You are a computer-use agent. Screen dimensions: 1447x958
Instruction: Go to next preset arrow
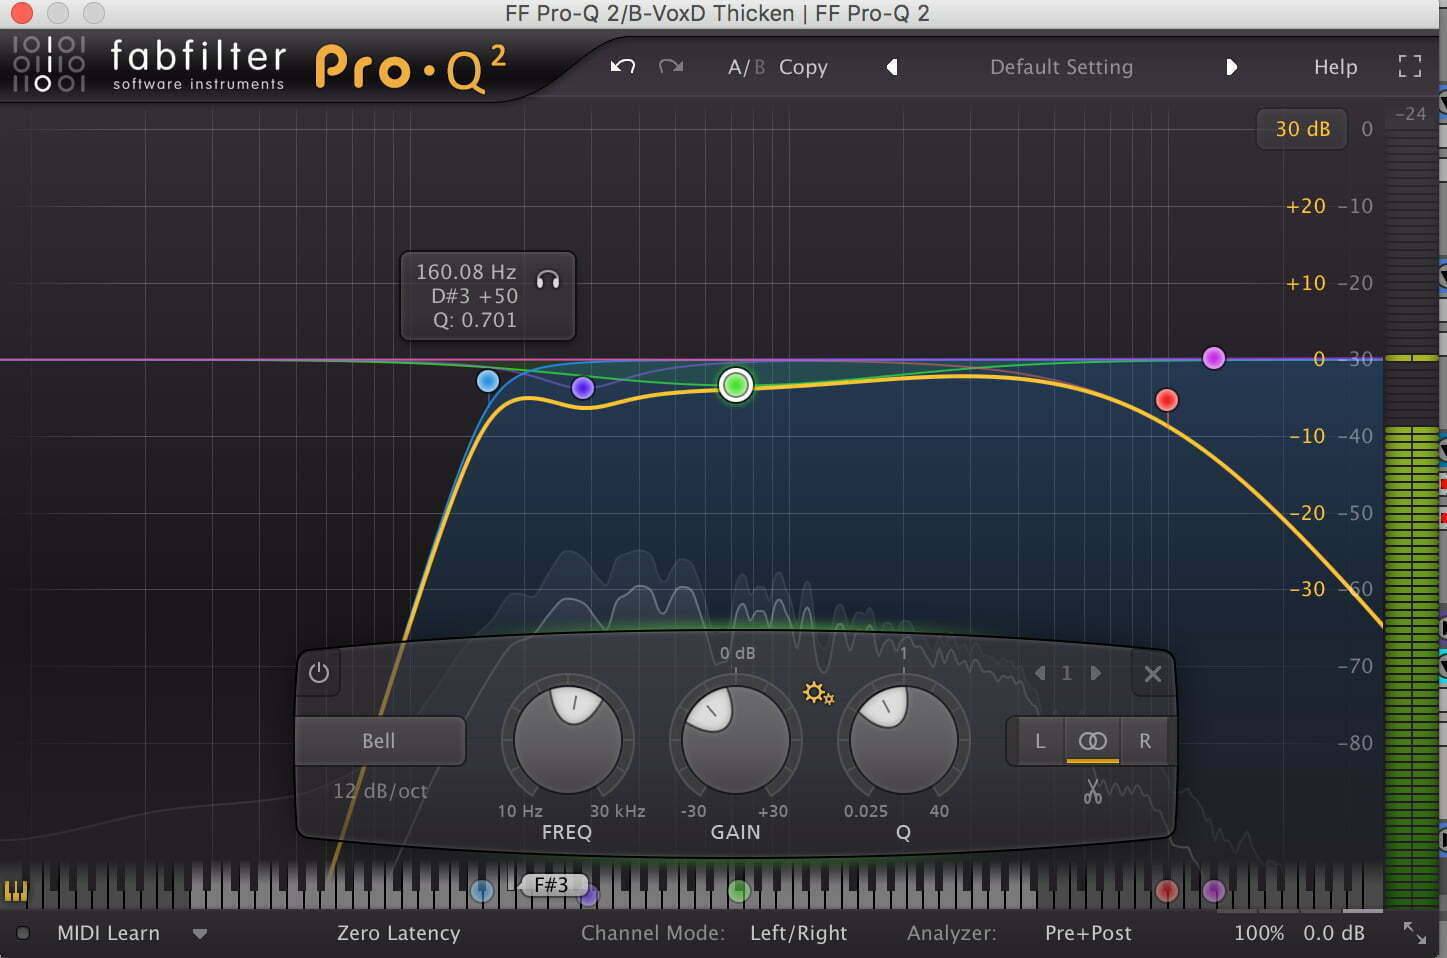tap(1231, 67)
